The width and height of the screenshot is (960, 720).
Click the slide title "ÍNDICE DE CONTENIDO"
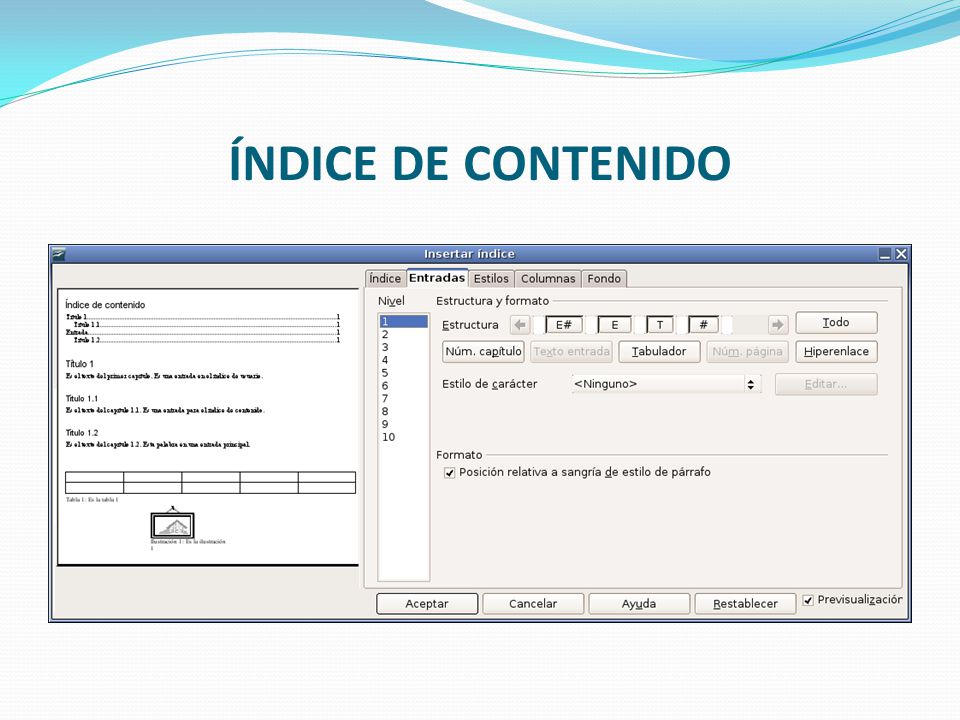click(x=480, y=160)
